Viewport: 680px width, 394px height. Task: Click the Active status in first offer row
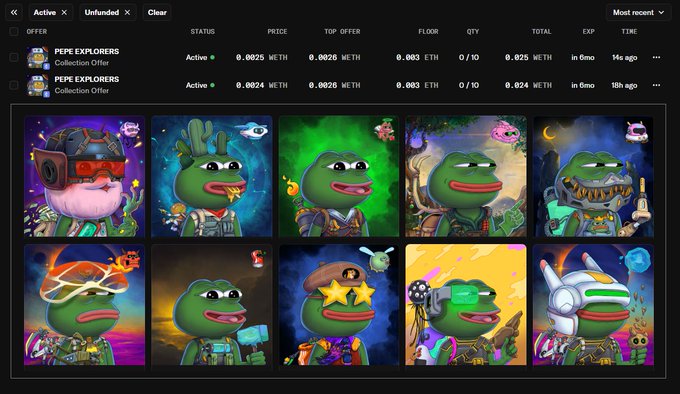point(200,57)
